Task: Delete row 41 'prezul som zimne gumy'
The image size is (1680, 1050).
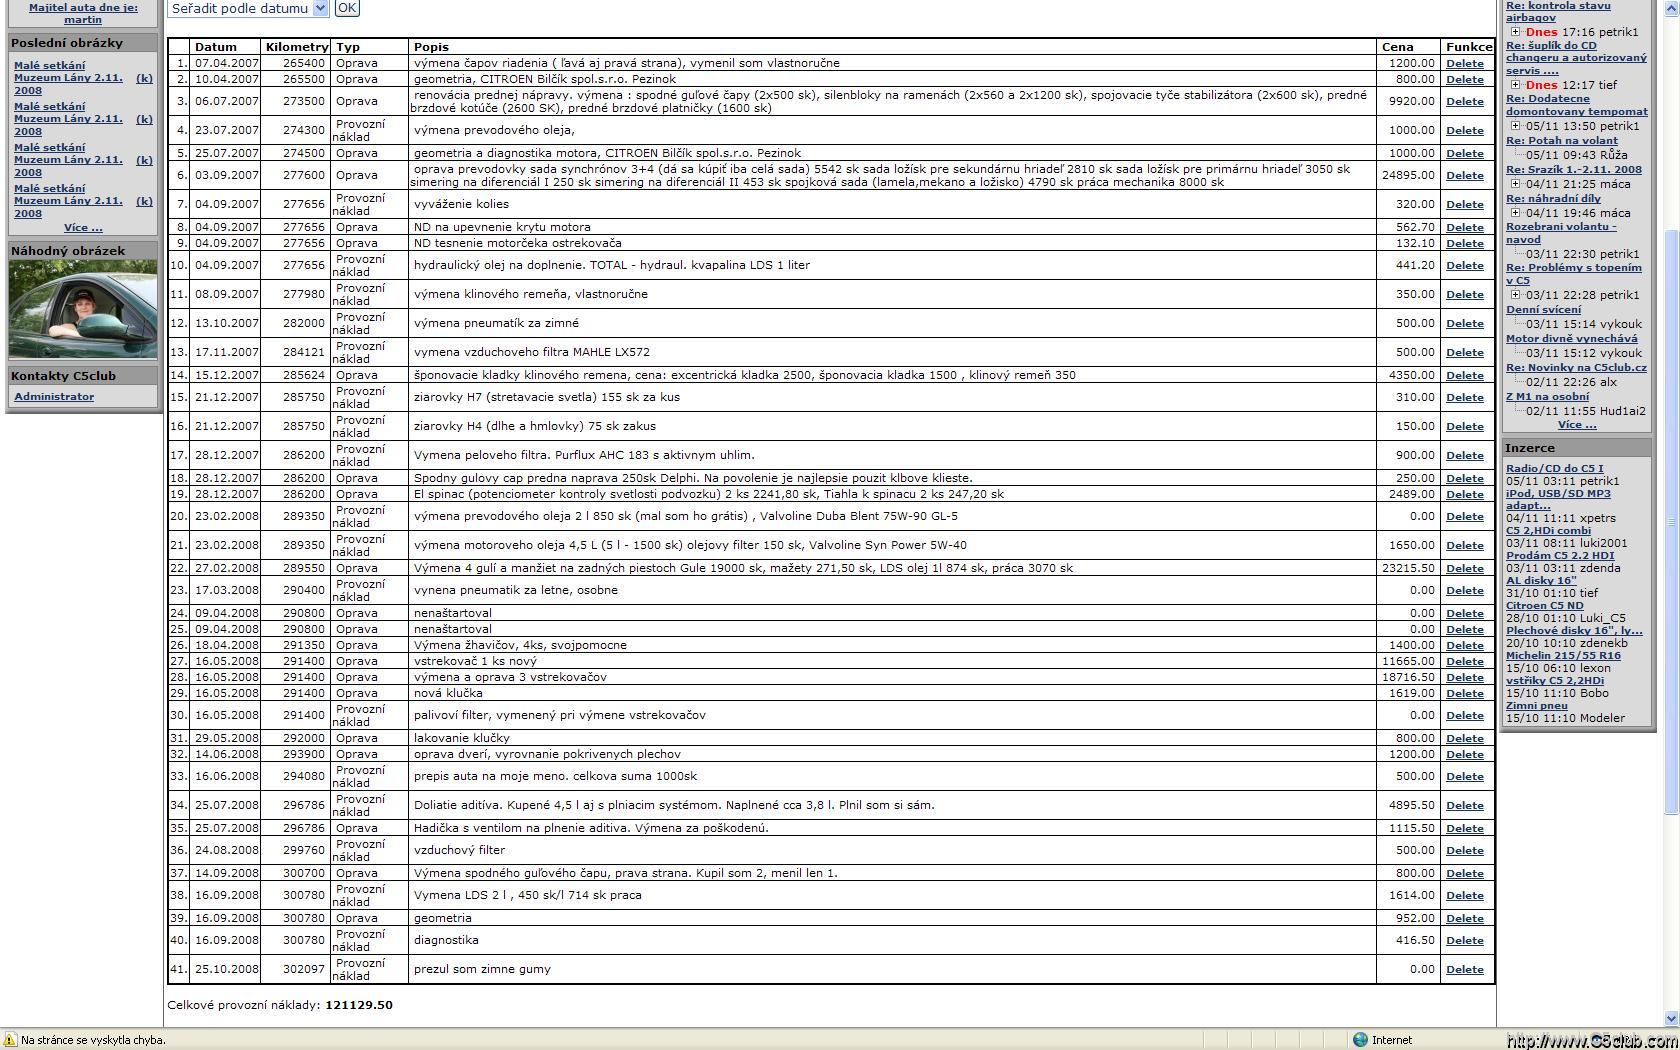Action: point(1464,969)
